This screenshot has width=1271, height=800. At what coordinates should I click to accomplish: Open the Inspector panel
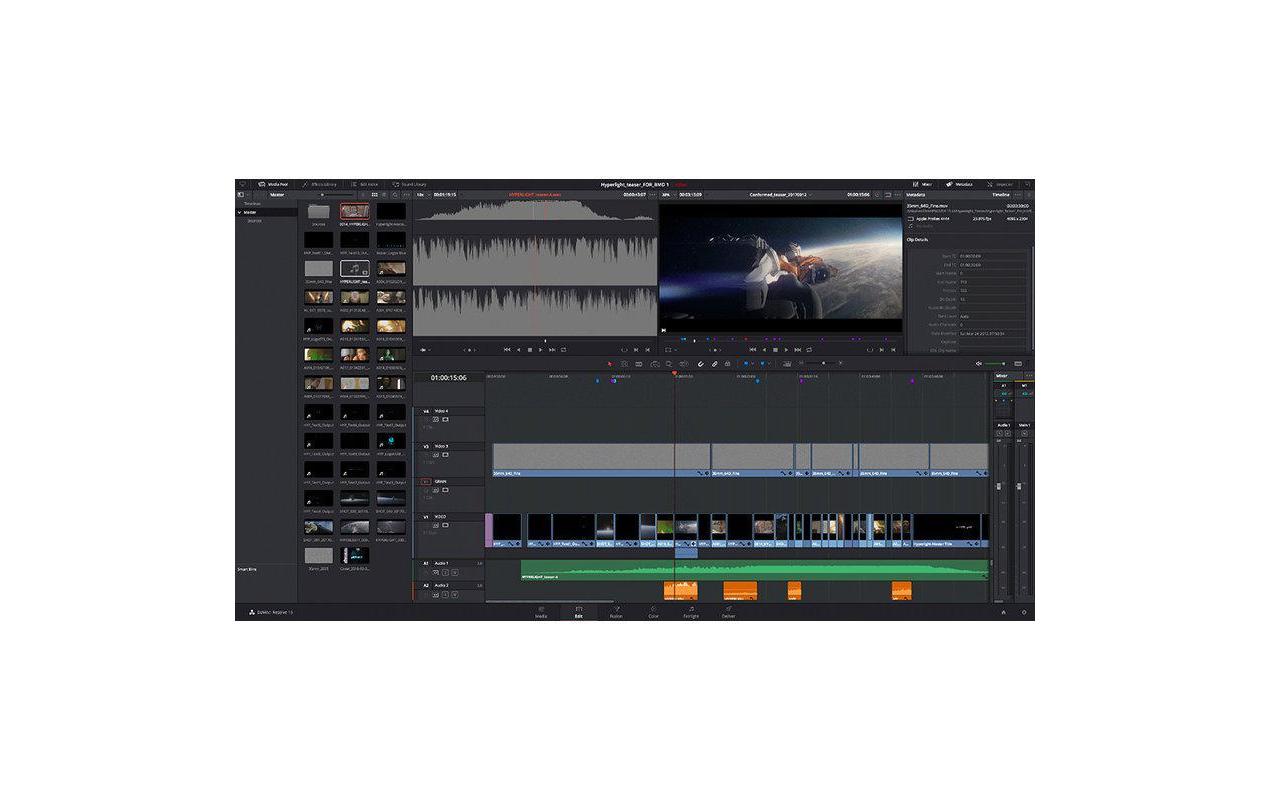[1000, 184]
